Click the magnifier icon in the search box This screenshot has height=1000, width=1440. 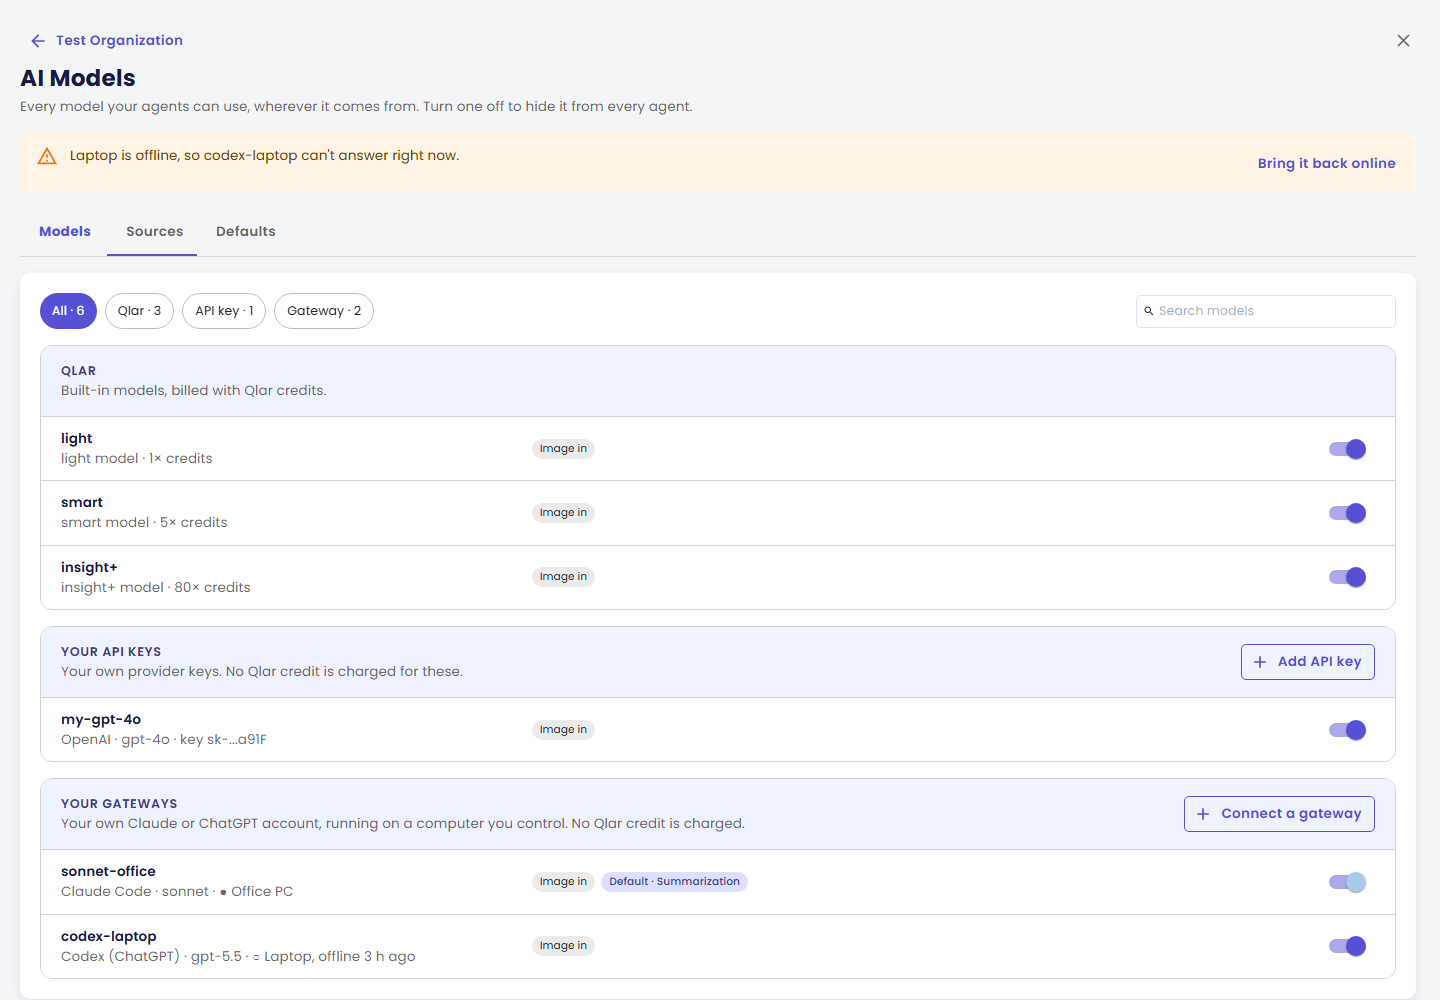[1149, 311]
